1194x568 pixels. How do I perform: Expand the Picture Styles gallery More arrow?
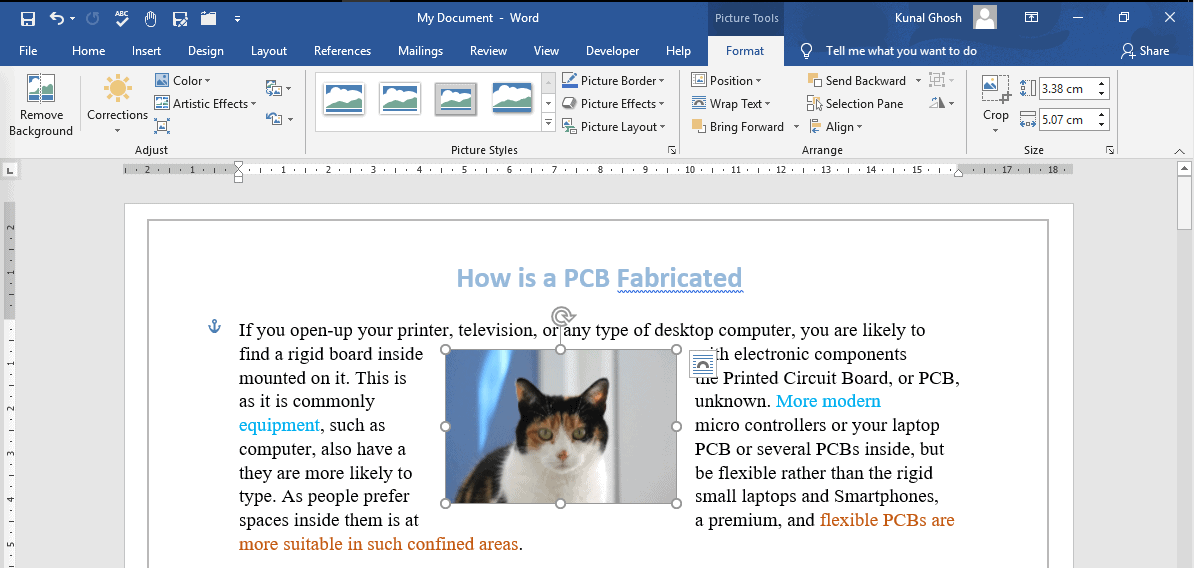(x=548, y=123)
